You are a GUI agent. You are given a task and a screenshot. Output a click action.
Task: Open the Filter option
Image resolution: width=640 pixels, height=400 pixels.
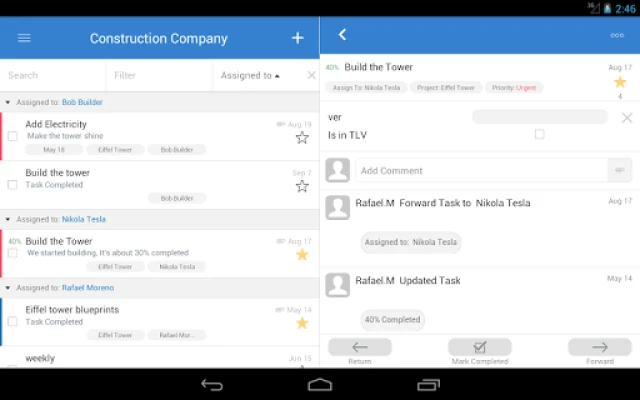click(x=159, y=76)
